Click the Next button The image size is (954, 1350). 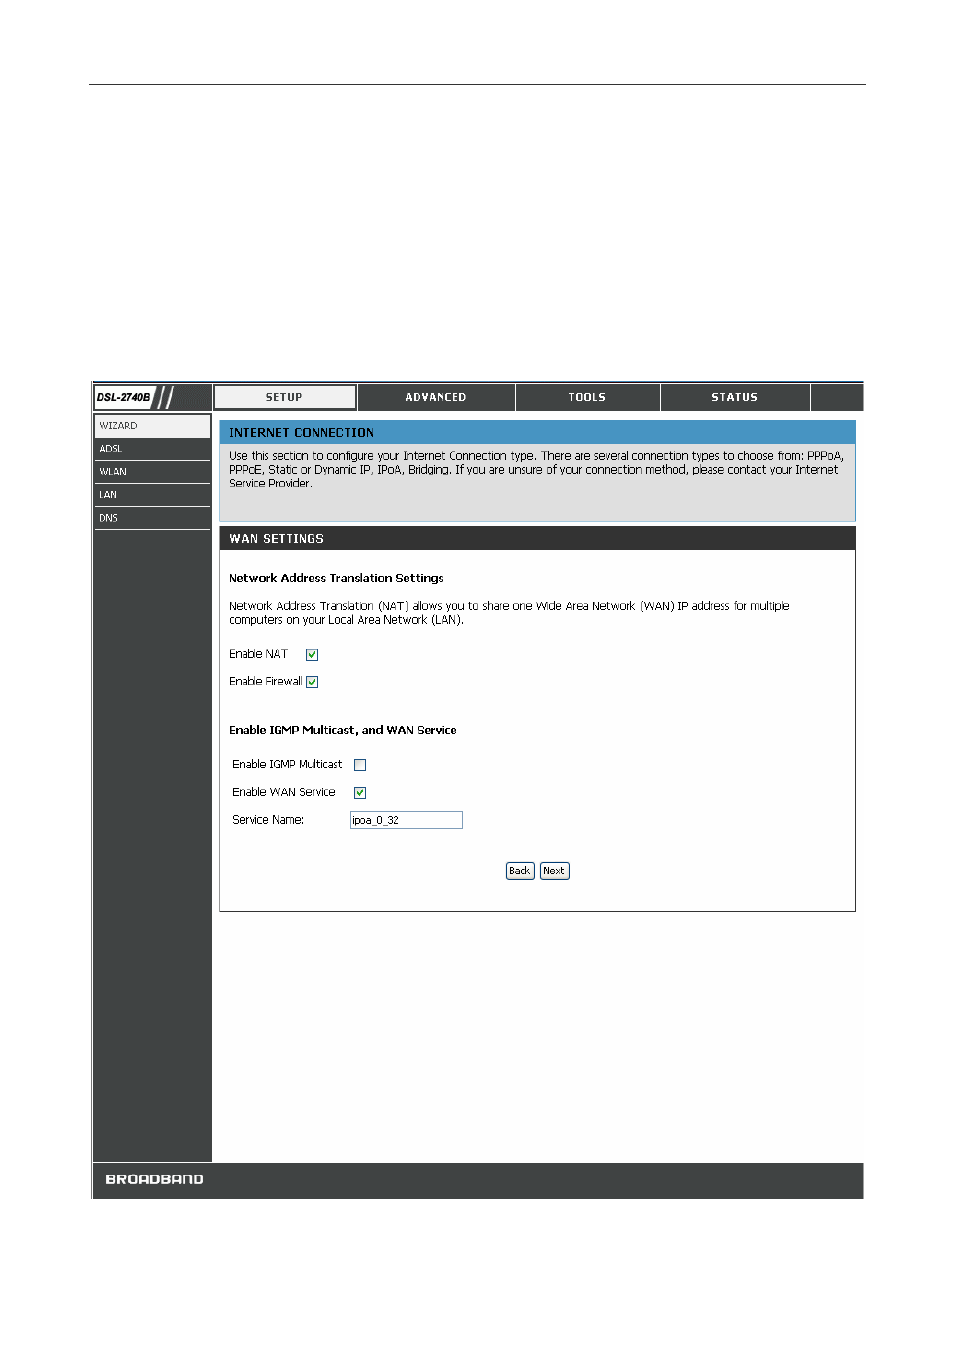[554, 871]
